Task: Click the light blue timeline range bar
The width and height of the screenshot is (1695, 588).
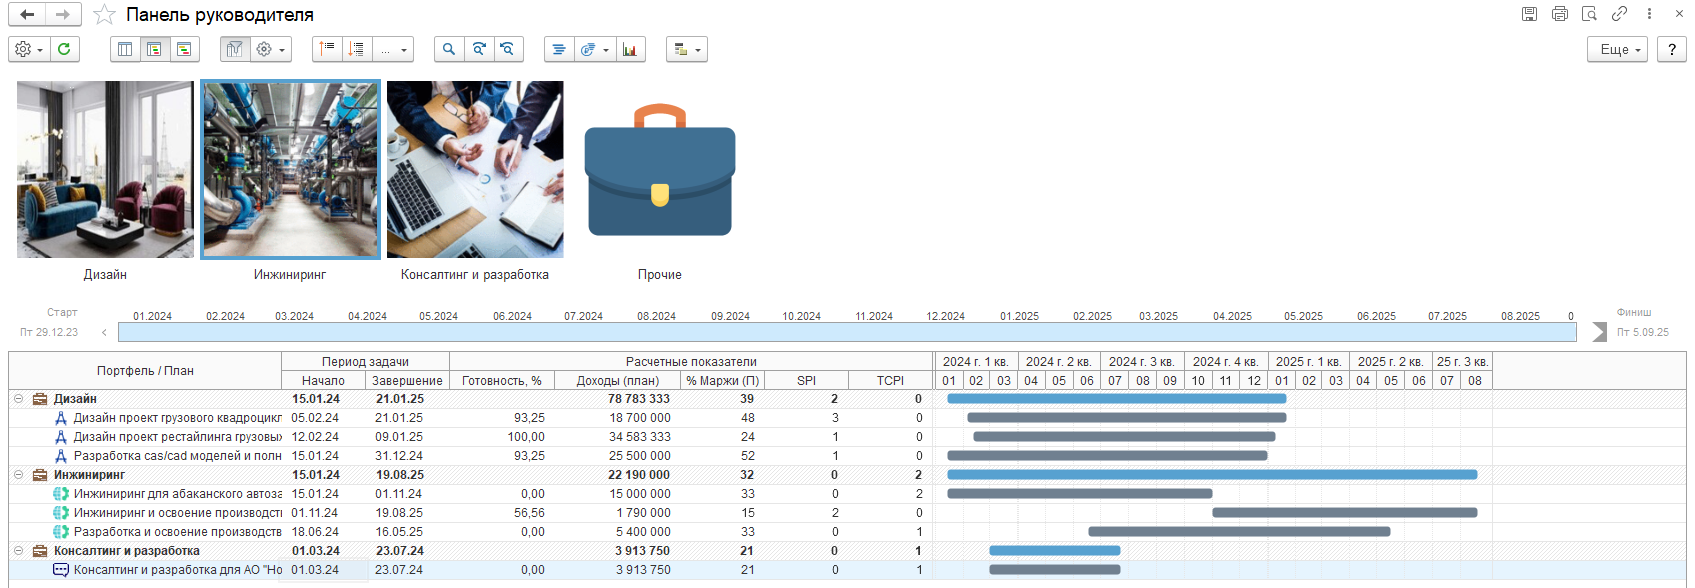Action: pos(846,332)
